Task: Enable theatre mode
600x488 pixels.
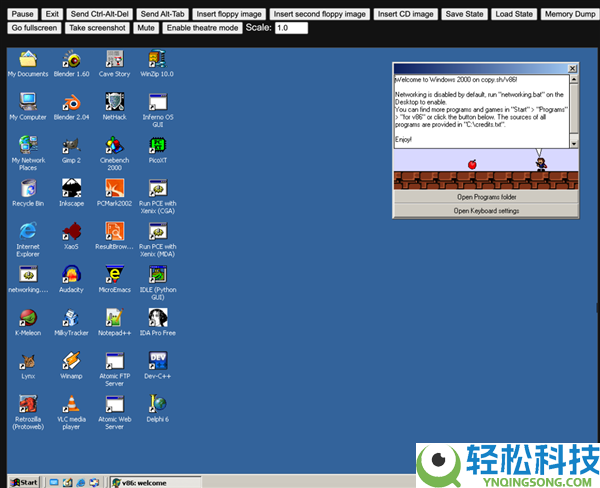Action: click(203, 28)
